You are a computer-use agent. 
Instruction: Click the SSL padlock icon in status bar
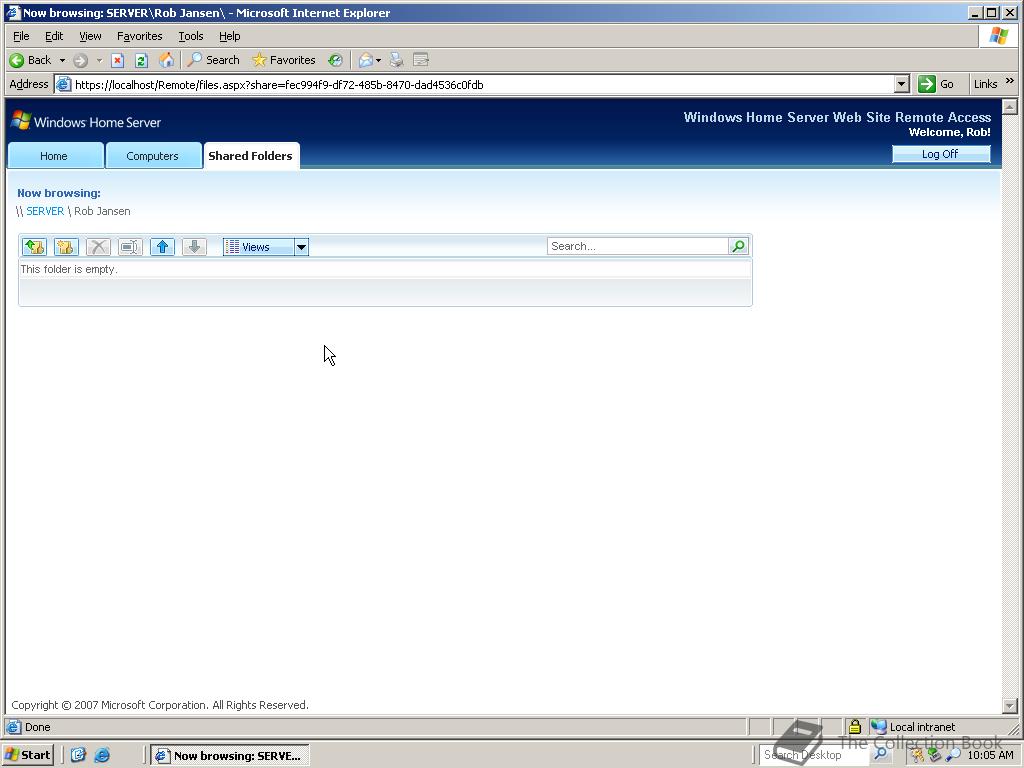[x=854, y=726]
